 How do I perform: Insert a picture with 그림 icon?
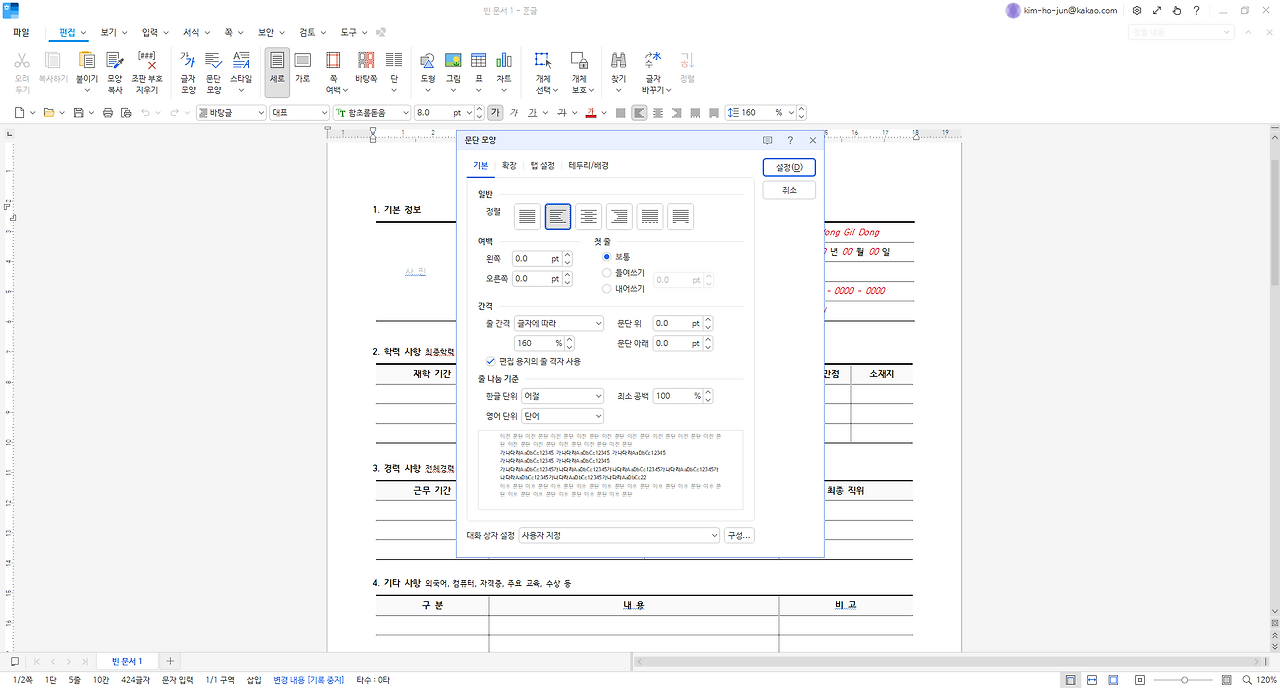point(453,71)
